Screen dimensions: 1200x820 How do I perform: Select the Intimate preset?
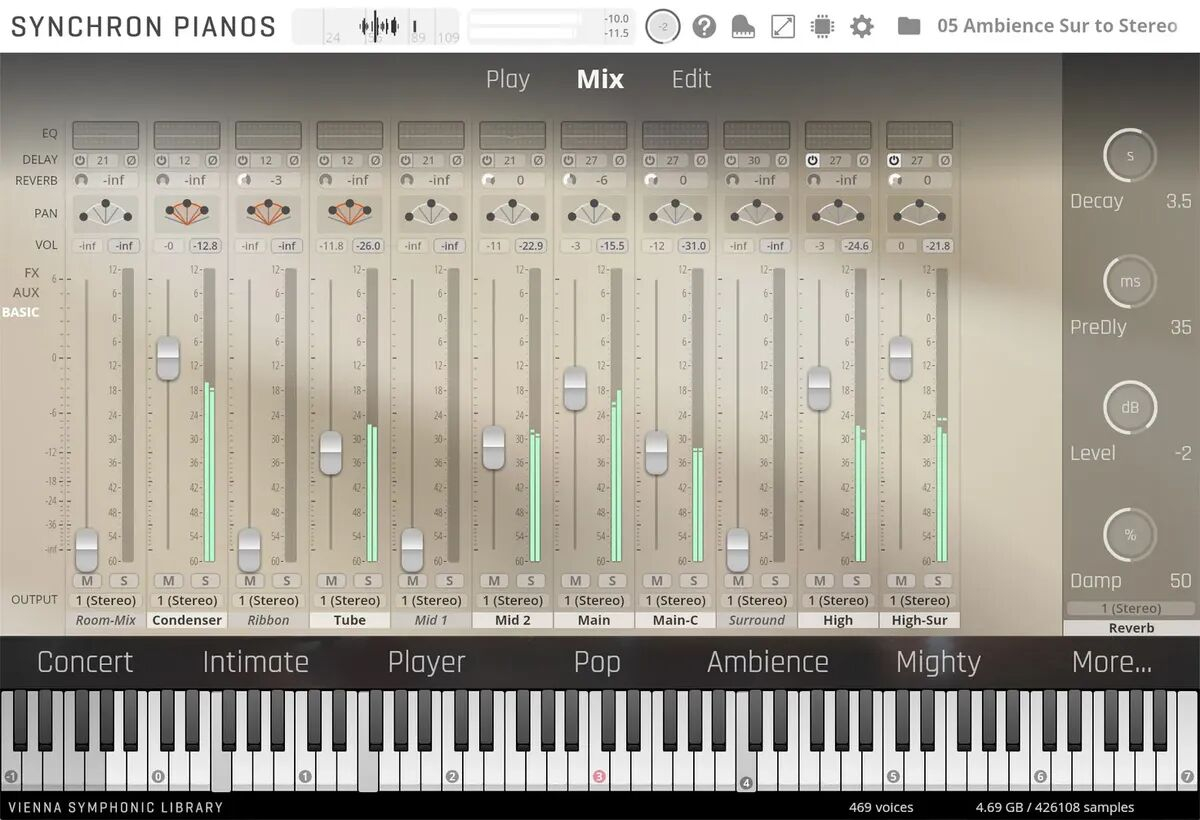(255, 662)
